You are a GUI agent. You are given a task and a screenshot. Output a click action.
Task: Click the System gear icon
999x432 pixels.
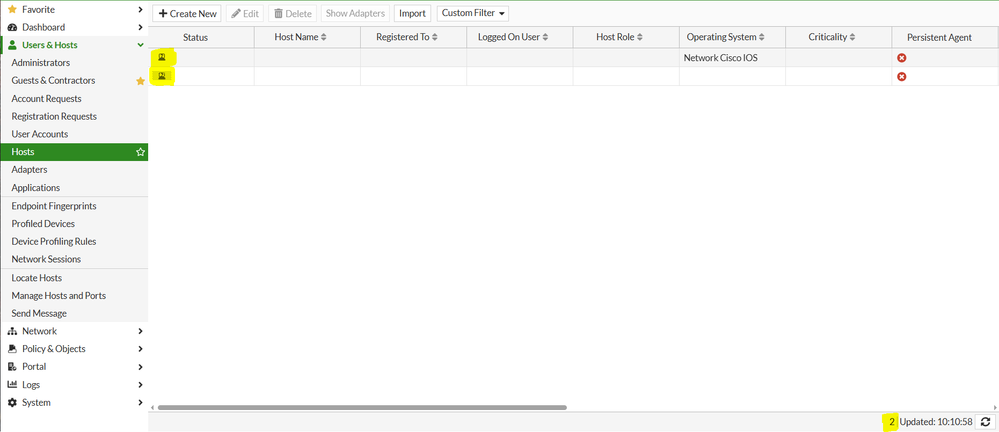click(x=12, y=403)
